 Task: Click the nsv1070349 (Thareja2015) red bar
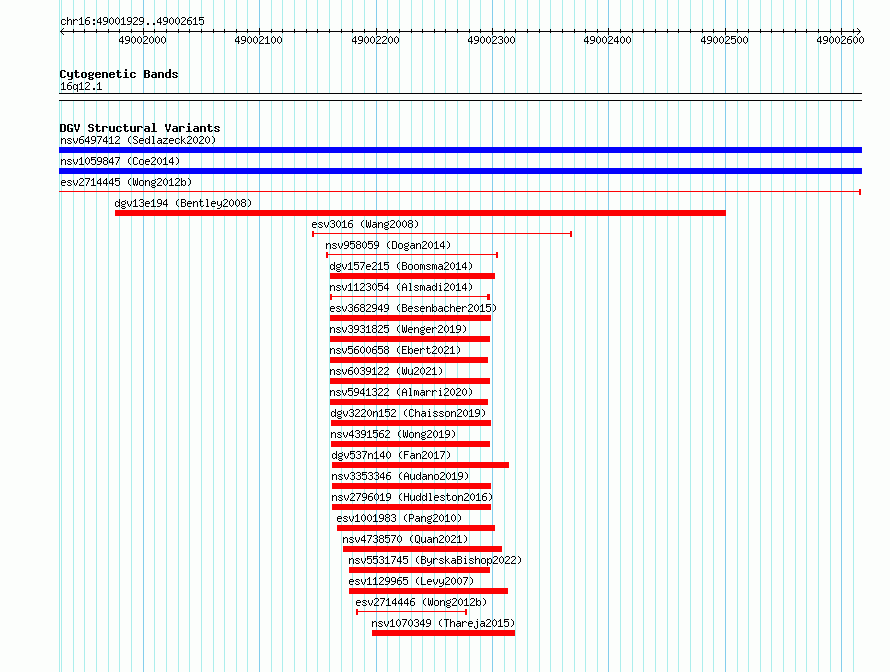pos(443,633)
